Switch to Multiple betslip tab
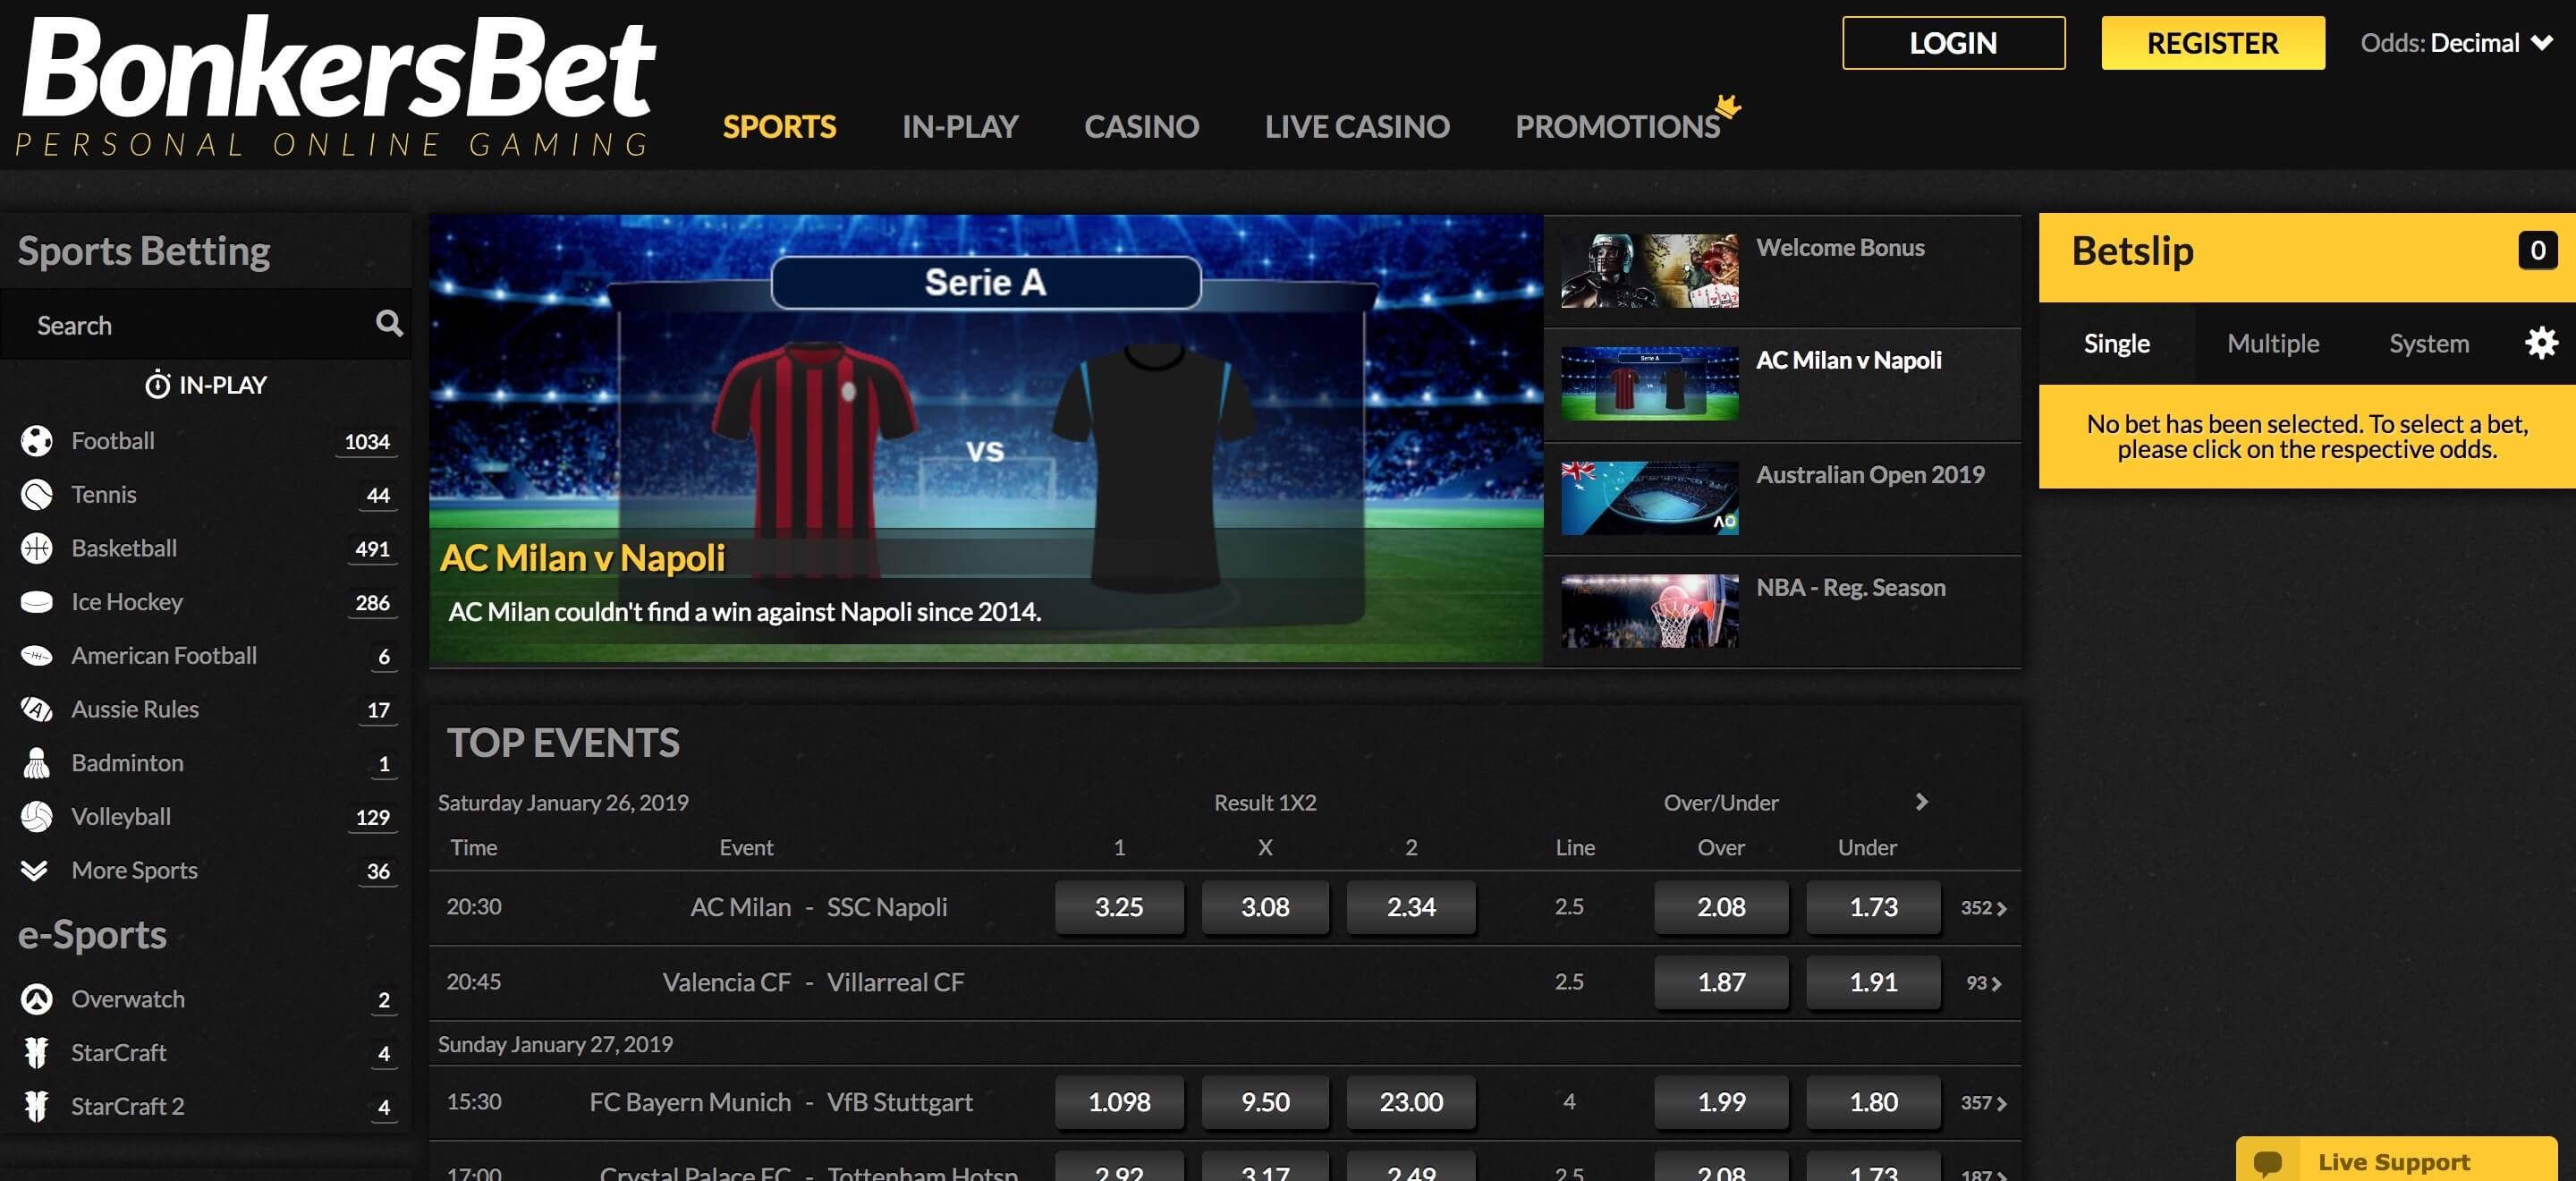This screenshot has height=1181, width=2576. [x=2272, y=343]
